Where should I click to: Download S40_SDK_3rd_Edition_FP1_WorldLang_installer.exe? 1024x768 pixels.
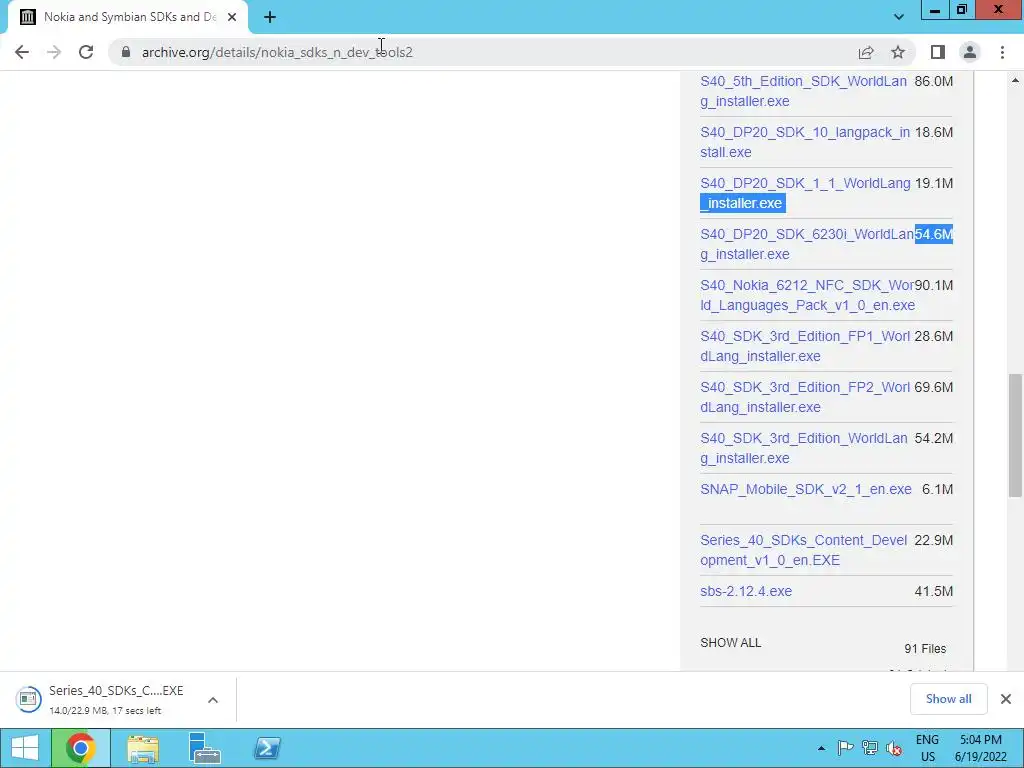tap(805, 345)
